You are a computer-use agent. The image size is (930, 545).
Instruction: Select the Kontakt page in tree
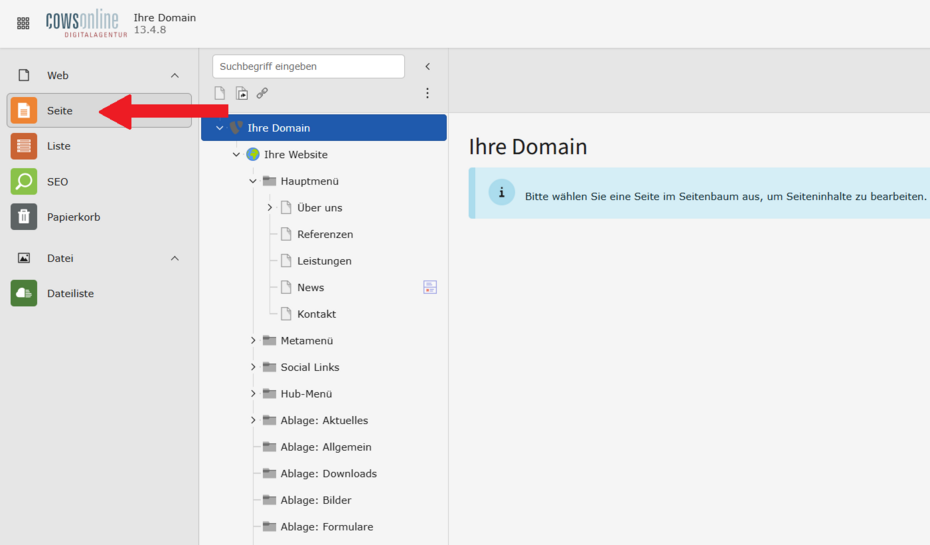(x=316, y=314)
